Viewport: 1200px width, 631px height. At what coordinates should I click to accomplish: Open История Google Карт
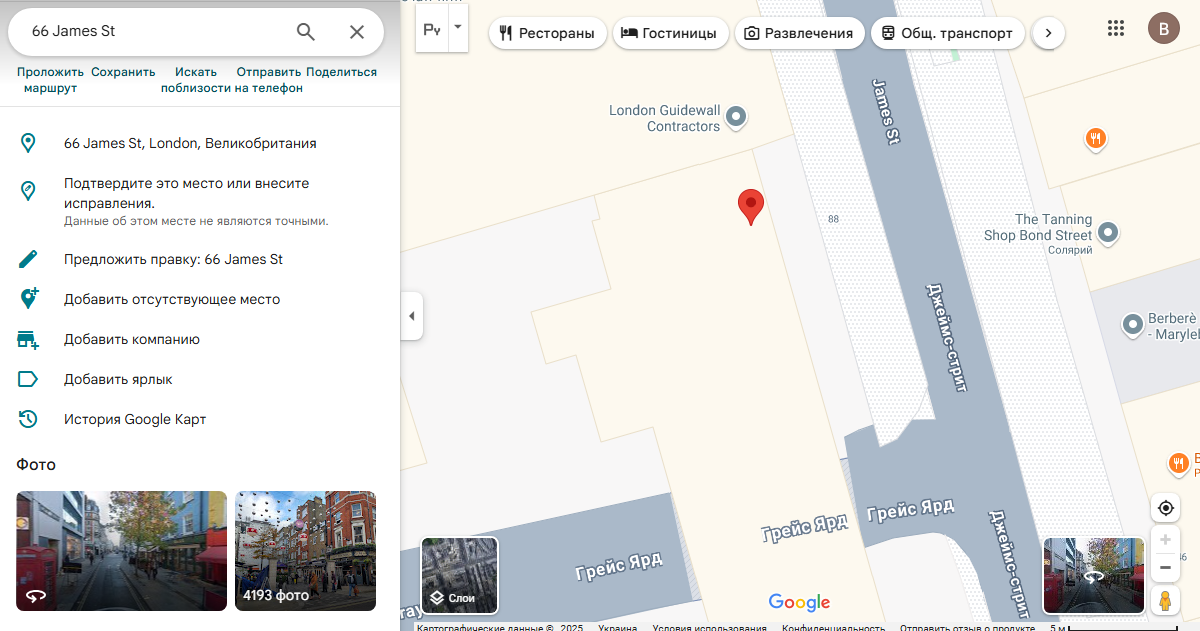(x=135, y=419)
